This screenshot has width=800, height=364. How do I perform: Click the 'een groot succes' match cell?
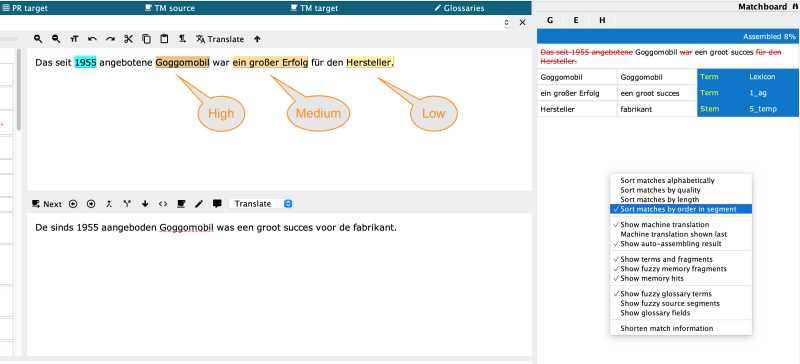(x=657, y=93)
